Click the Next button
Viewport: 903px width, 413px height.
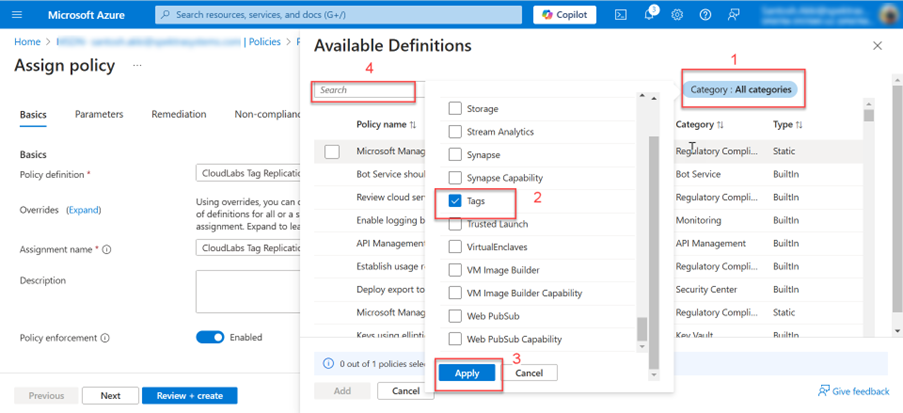(x=110, y=396)
